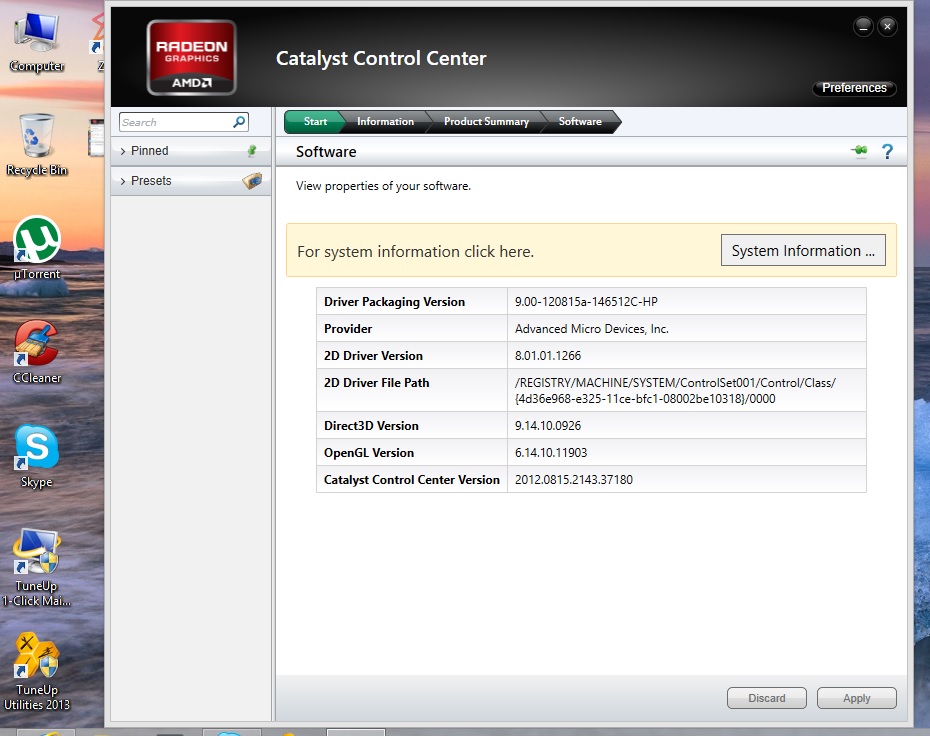Click the green pin icon beside Pinned
Image resolution: width=930 pixels, height=736 pixels.
252,151
